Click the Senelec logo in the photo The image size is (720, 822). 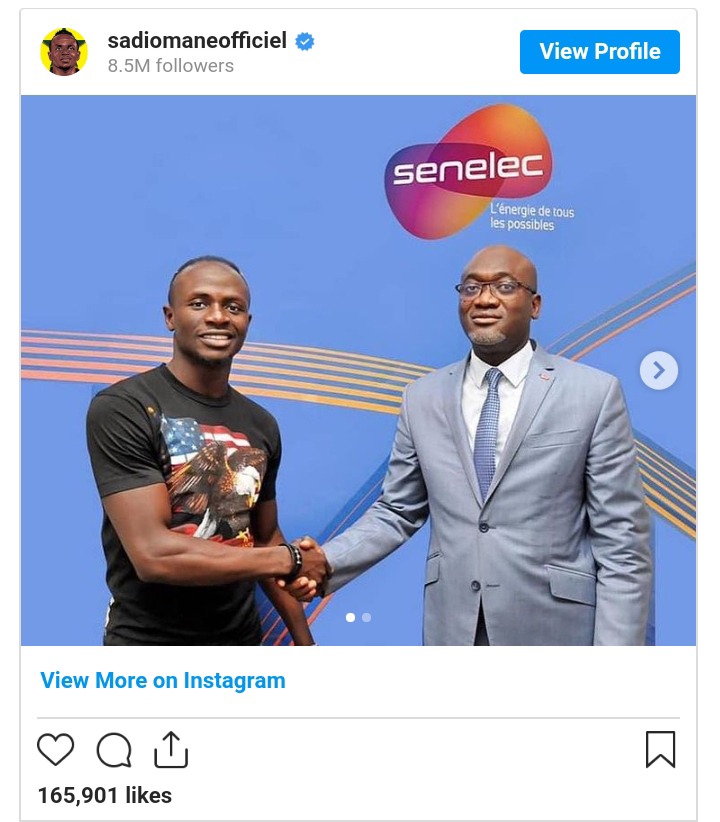coord(468,171)
